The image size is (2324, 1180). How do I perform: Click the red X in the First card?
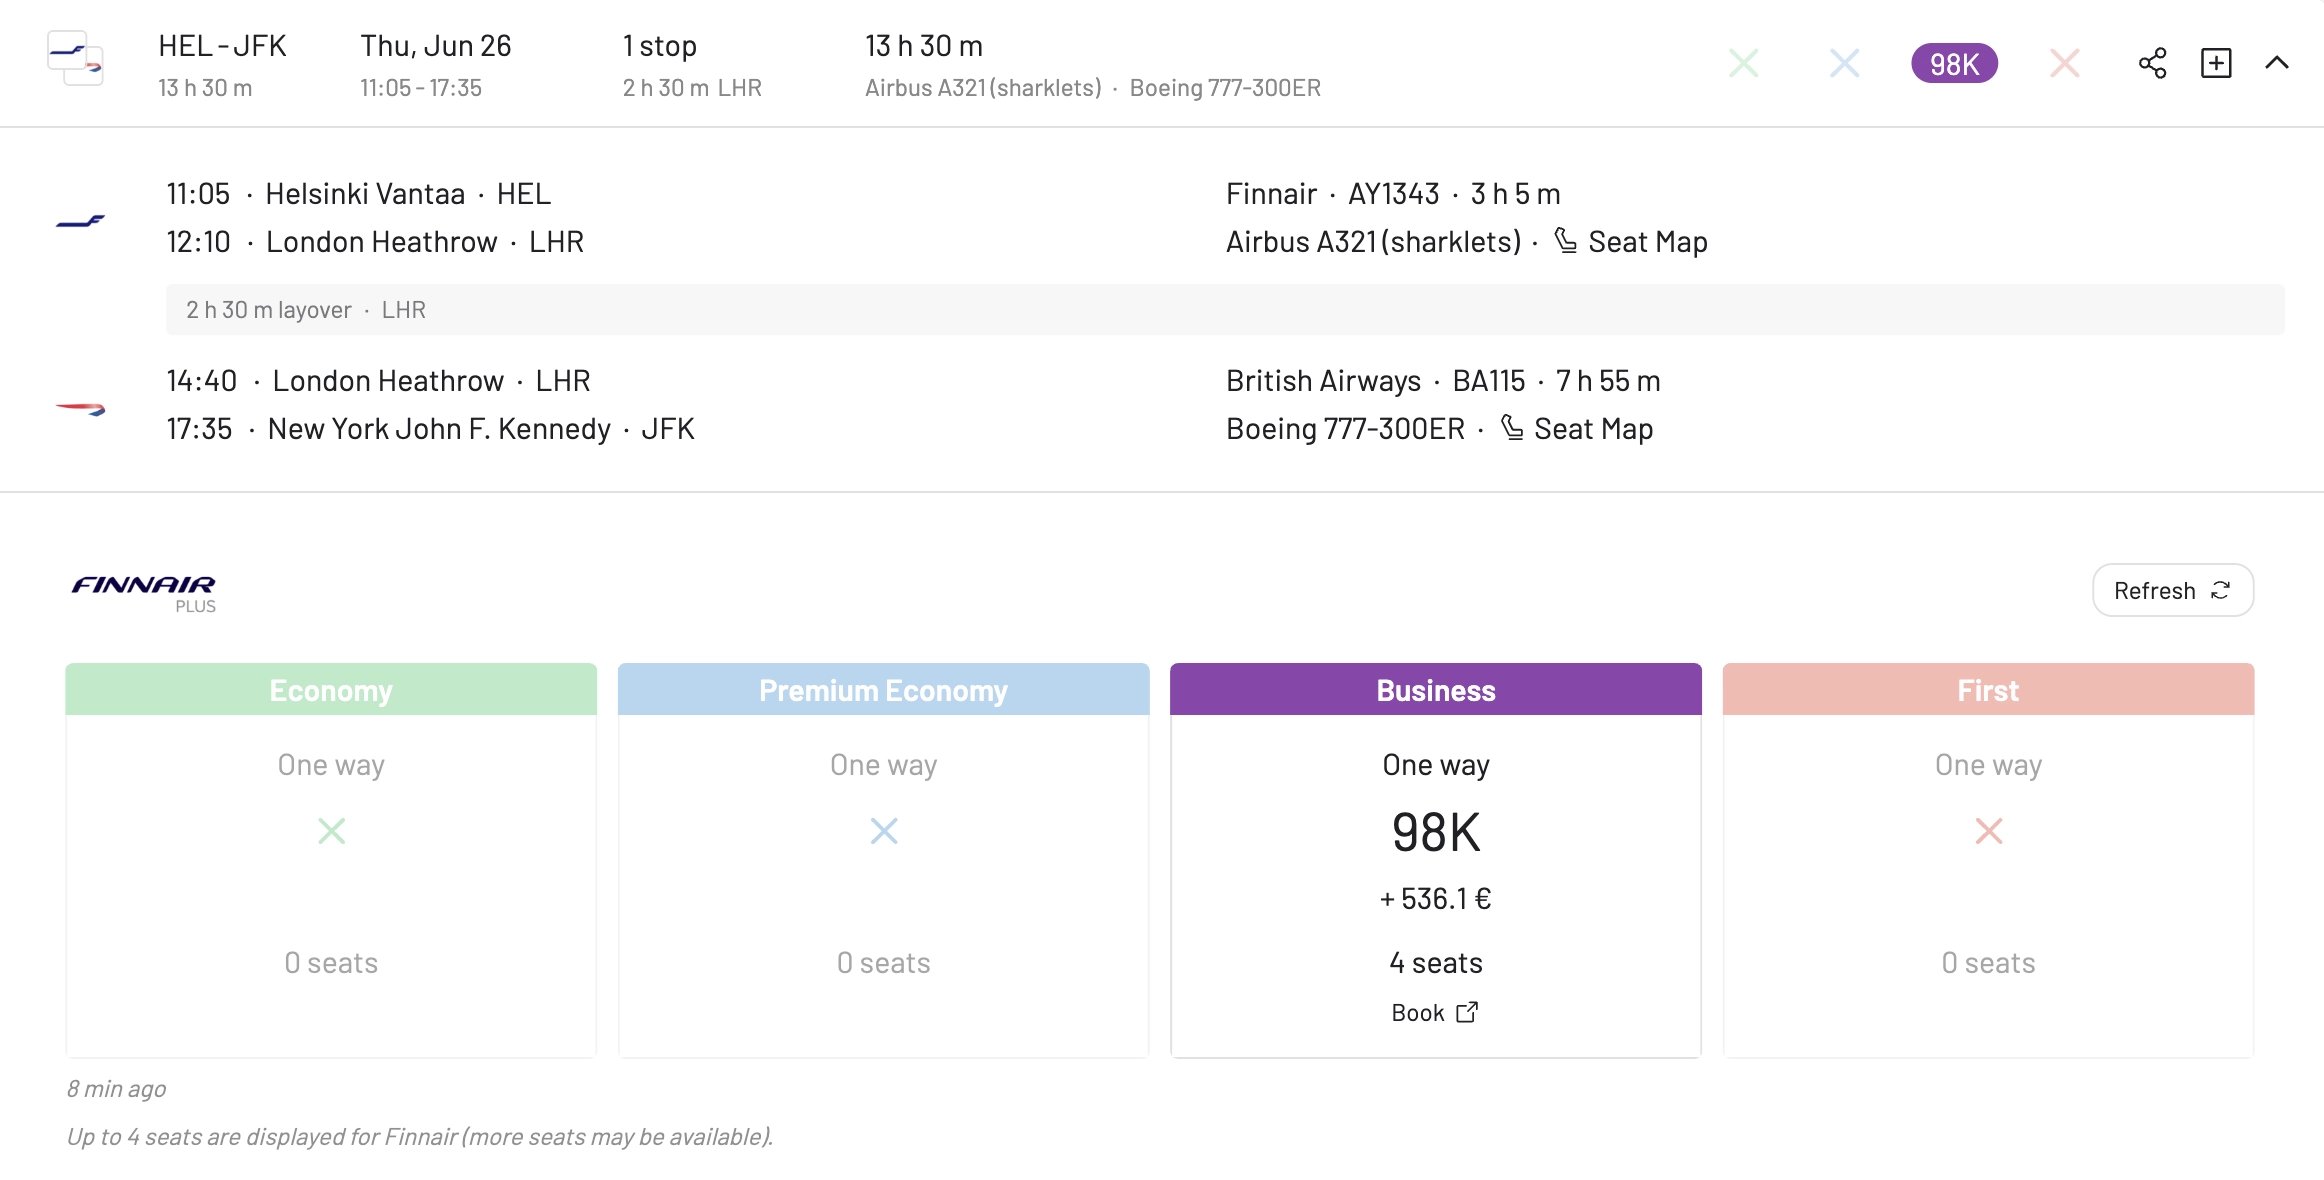(1988, 831)
